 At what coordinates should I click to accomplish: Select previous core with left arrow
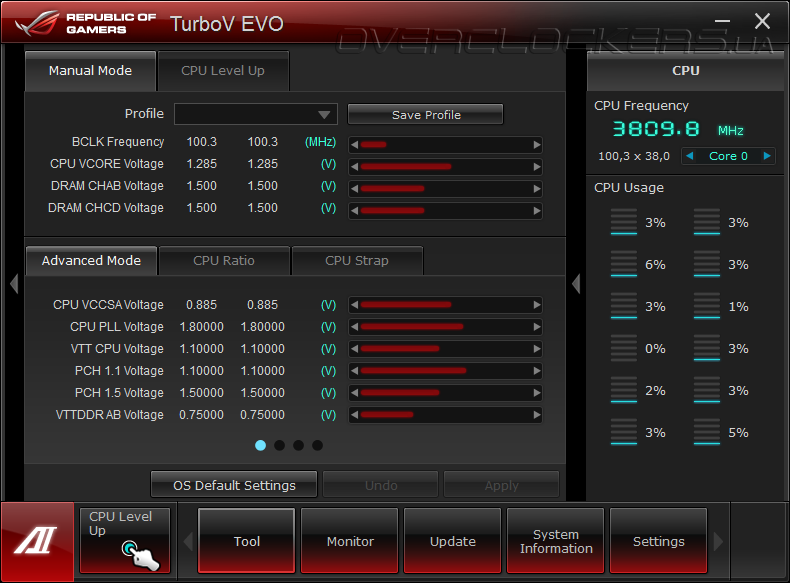[690, 156]
